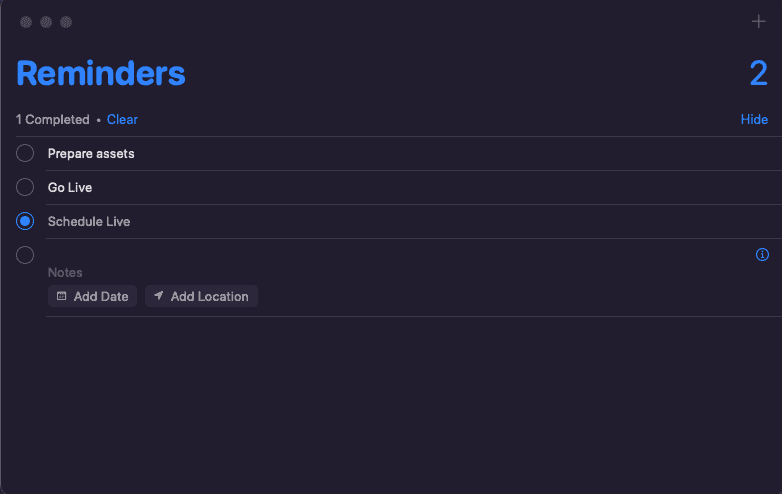Open the info details for new reminder
This screenshot has width=782, height=494.
pyautogui.click(x=762, y=255)
